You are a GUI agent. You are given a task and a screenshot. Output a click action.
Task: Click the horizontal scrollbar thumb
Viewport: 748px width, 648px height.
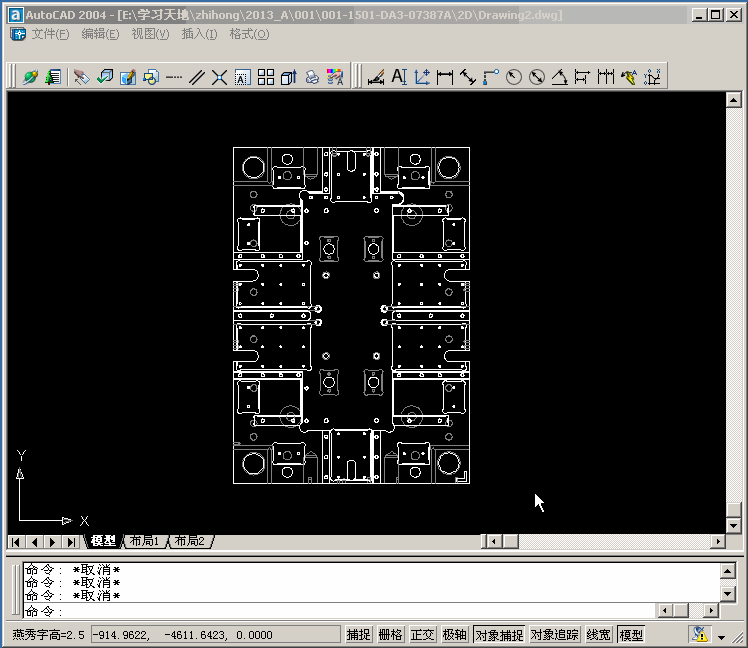[x=510, y=541]
